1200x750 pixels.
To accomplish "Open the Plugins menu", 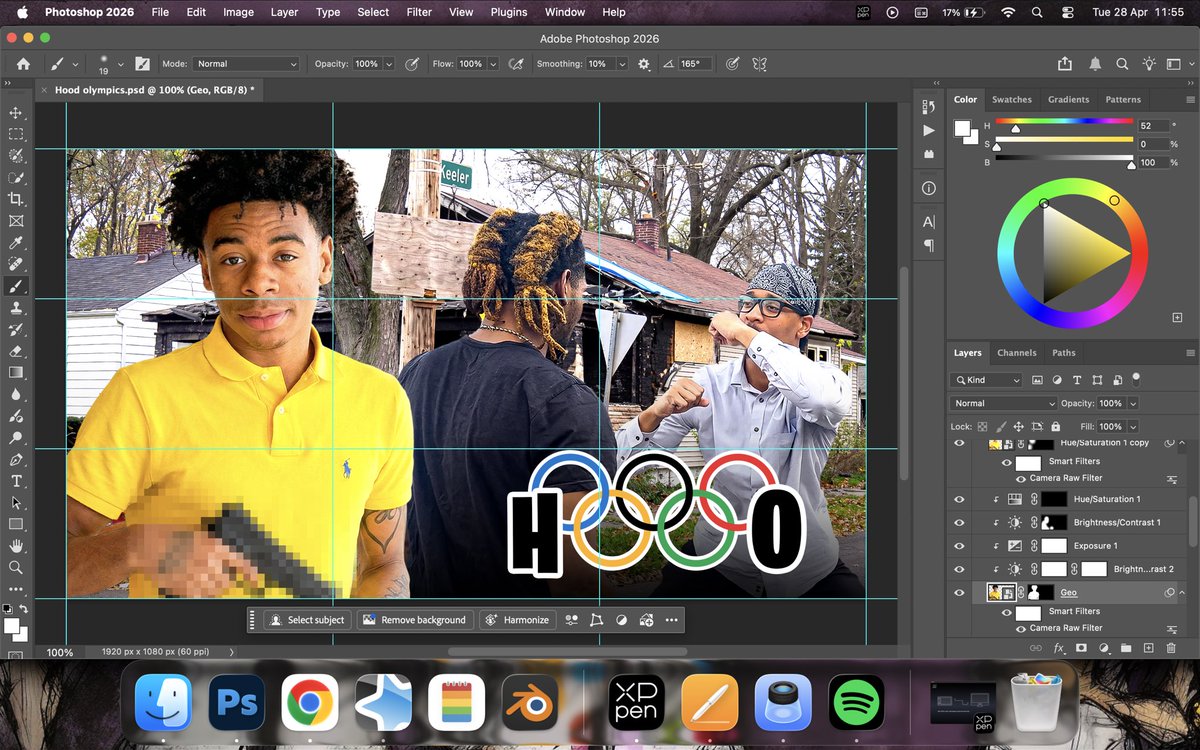I will (x=508, y=12).
